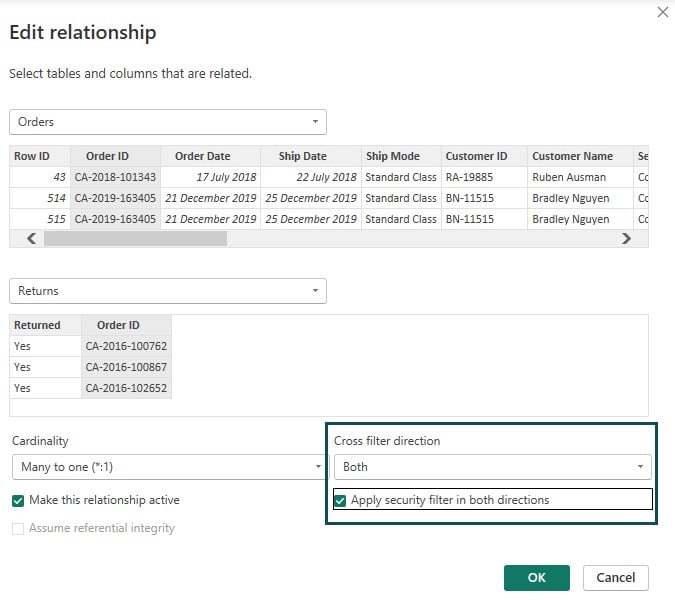Toggle Apply security filter in both directions
675x600 pixels.
click(340, 501)
